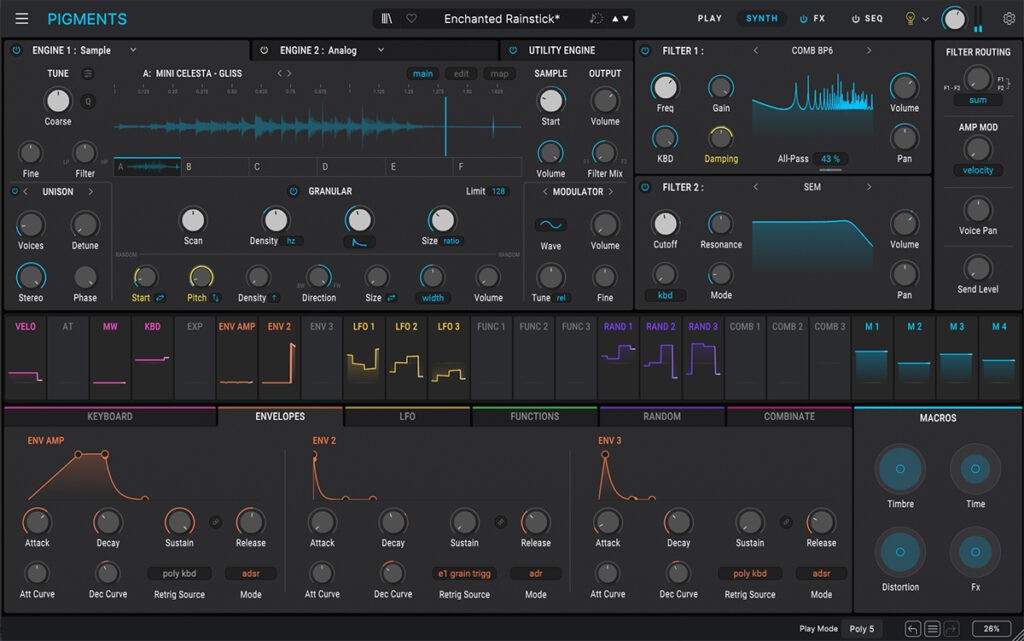This screenshot has width=1024, height=641.
Task: Toggle Engine 1 power button
Action: (x=17, y=50)
